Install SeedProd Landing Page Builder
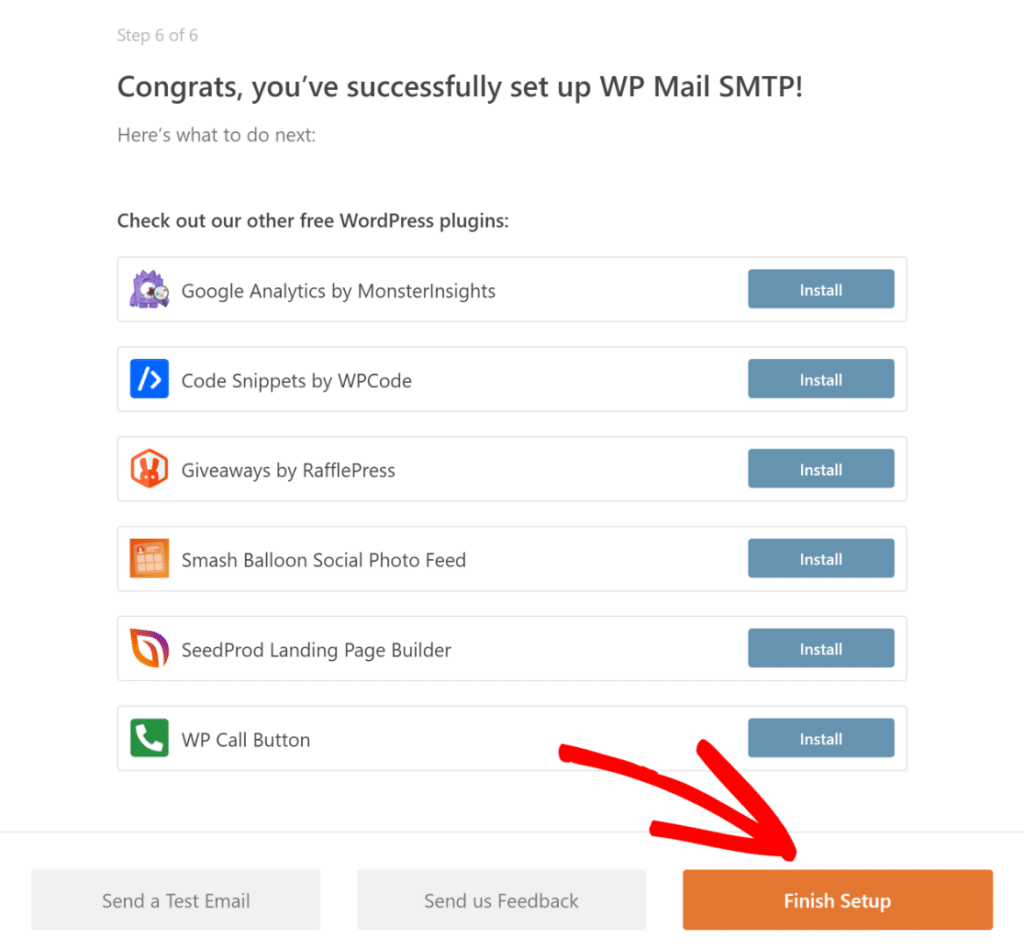1024x950 pixels. (x=820, y=648)
